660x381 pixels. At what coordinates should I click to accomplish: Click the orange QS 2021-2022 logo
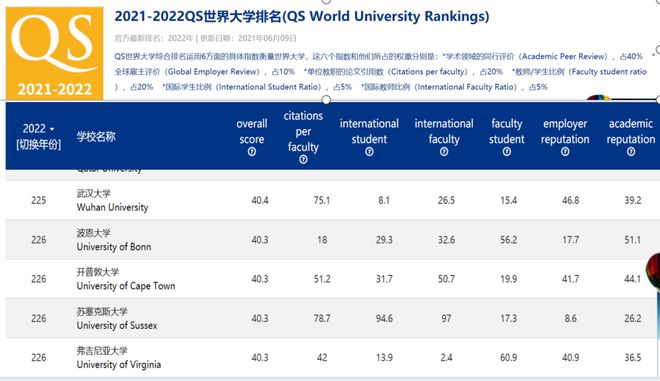click(x=54, y=53)
